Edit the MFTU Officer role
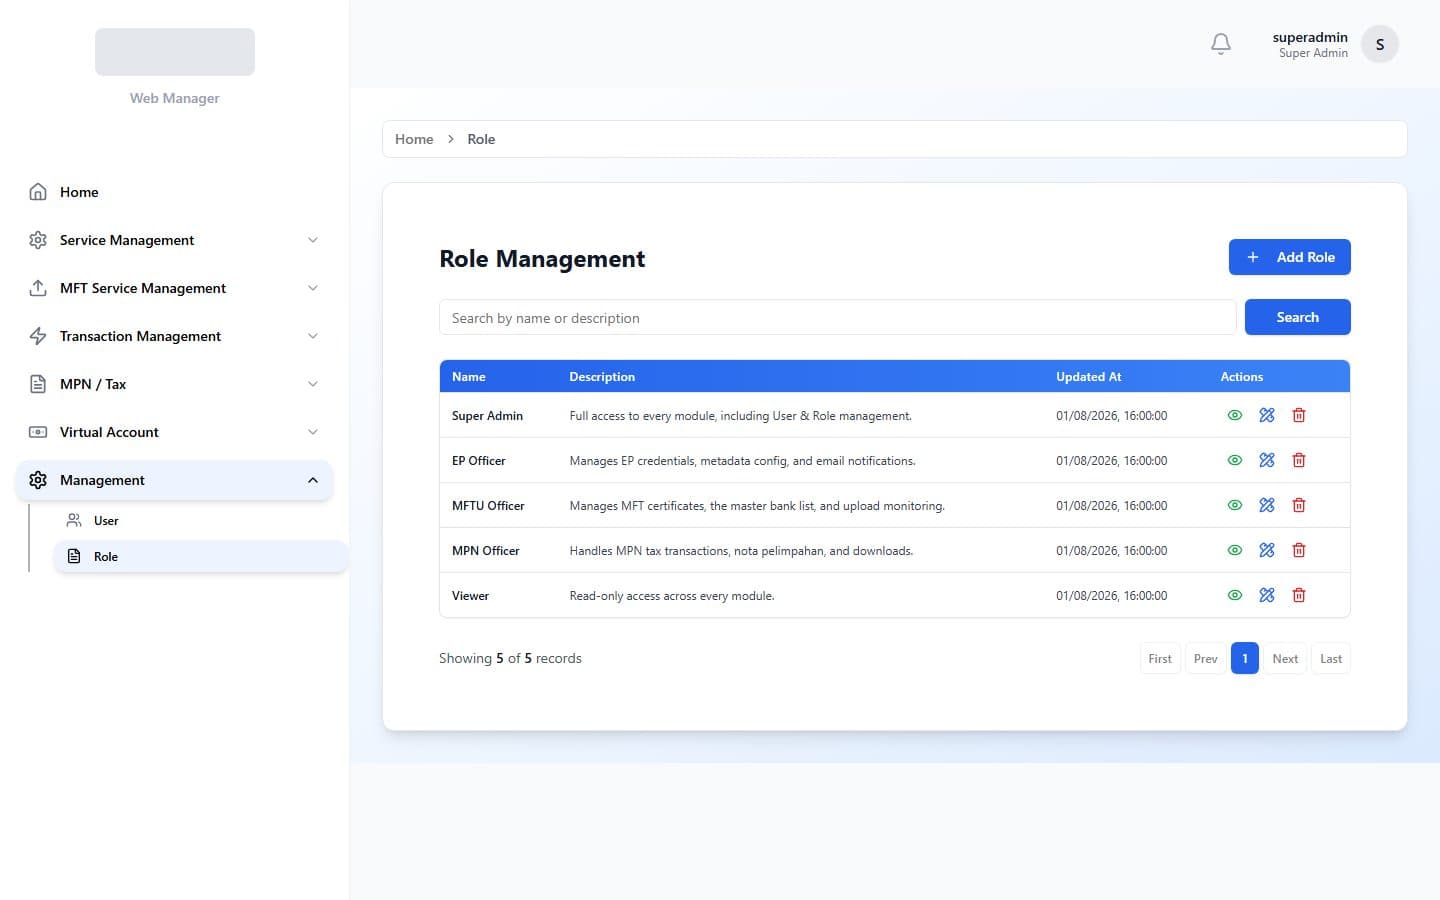The width and height of the screenshot is (1440, 900). [1267, 505]
